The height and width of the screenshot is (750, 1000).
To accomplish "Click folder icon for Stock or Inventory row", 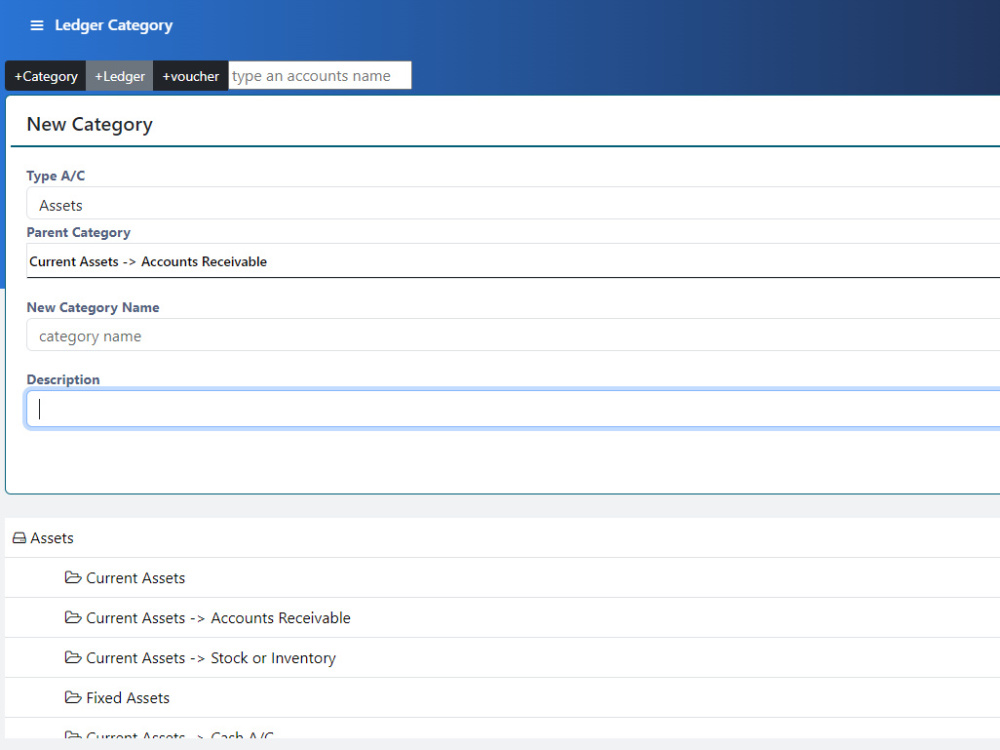I will coord(73,657).
